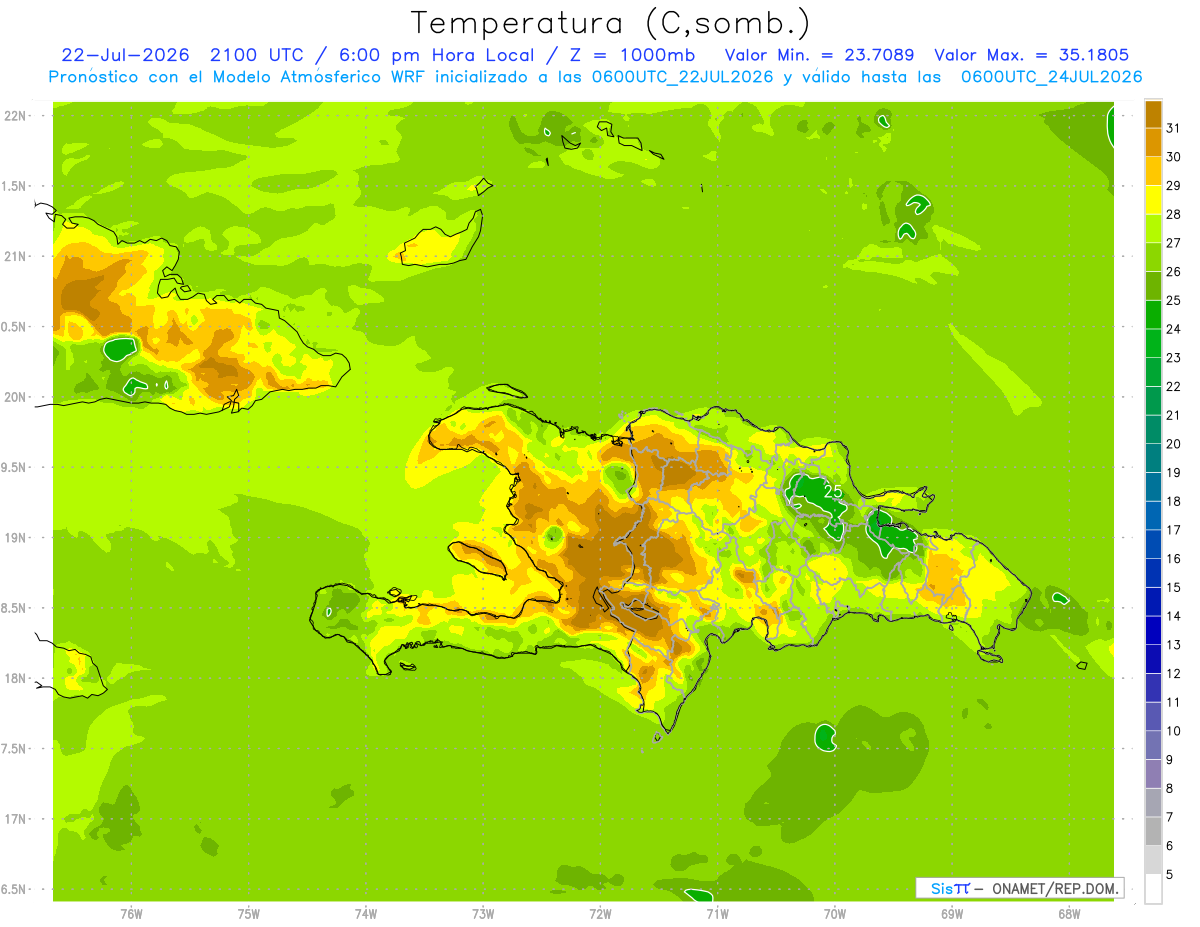Click the "69W" longitude axis label
Image resolution: width=1200 pixels, height=927 pixels.
952,913
